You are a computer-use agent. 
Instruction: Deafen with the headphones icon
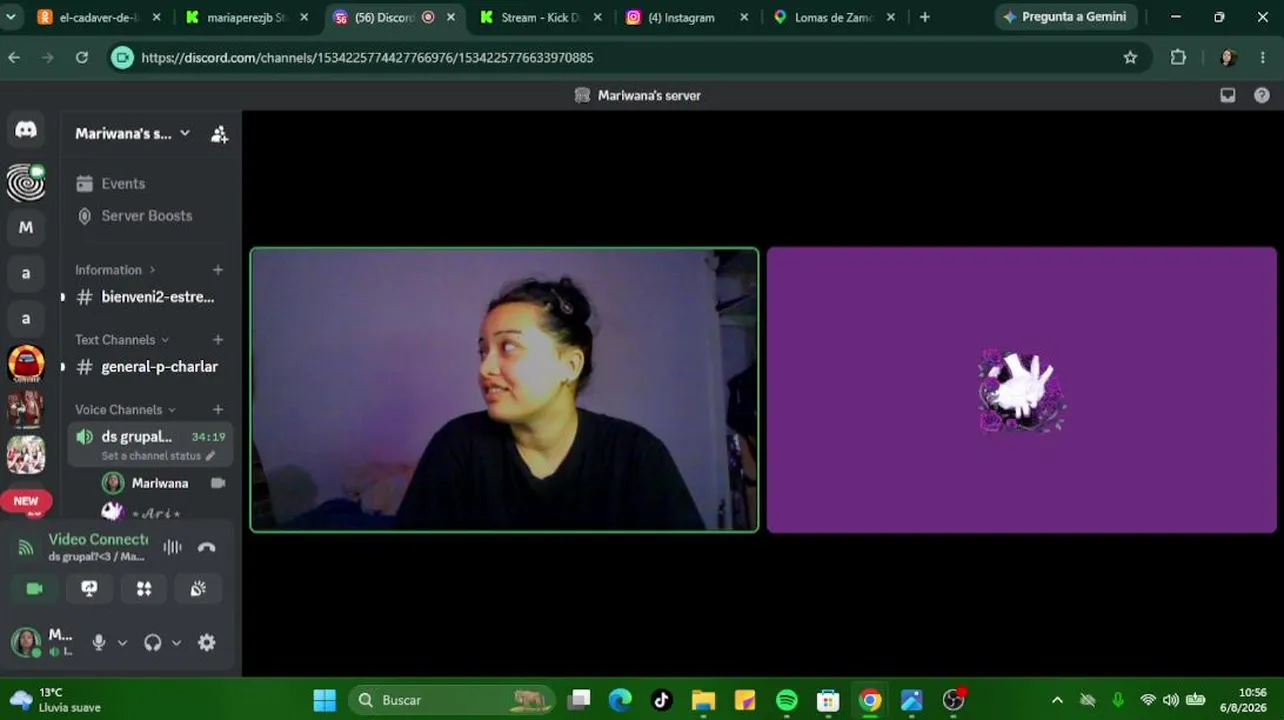pos(152,643)
